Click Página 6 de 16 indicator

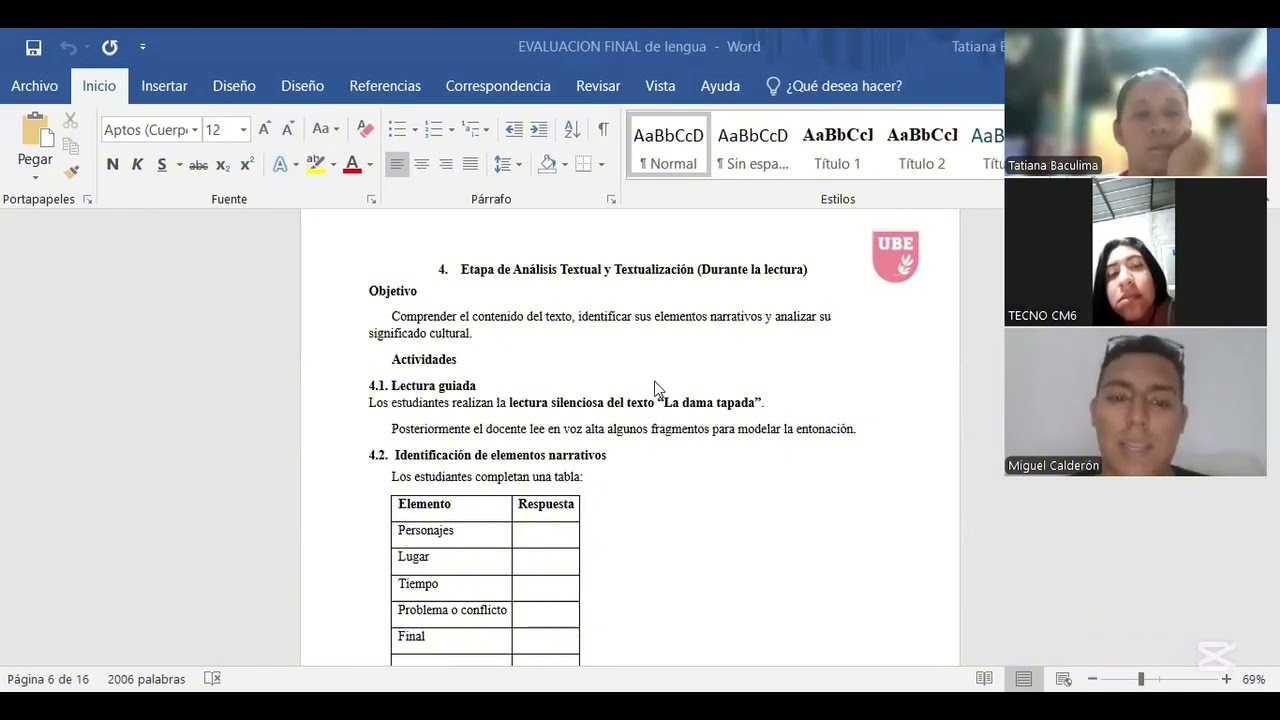click(x=48, y=679)
